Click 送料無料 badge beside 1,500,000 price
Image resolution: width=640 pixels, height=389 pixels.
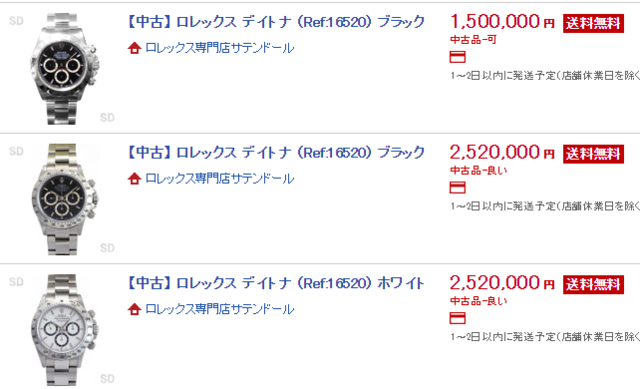coord(593,23)
